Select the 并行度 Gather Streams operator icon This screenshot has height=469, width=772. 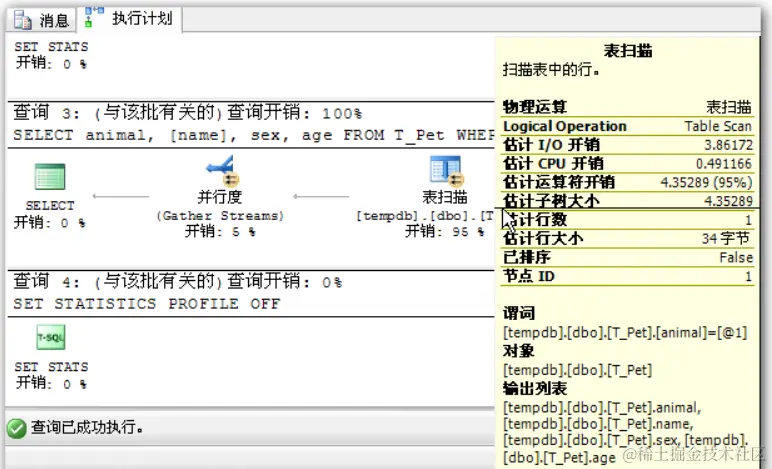pyautogui.click(x=222, y=170)
